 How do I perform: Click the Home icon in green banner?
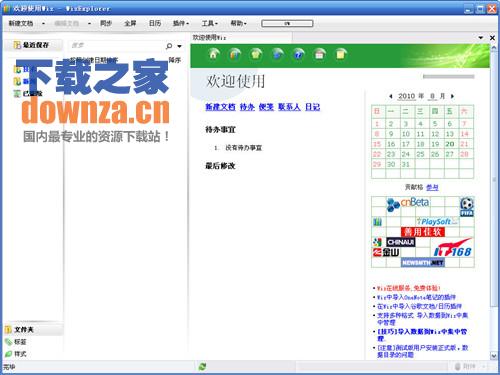point(213,54)
